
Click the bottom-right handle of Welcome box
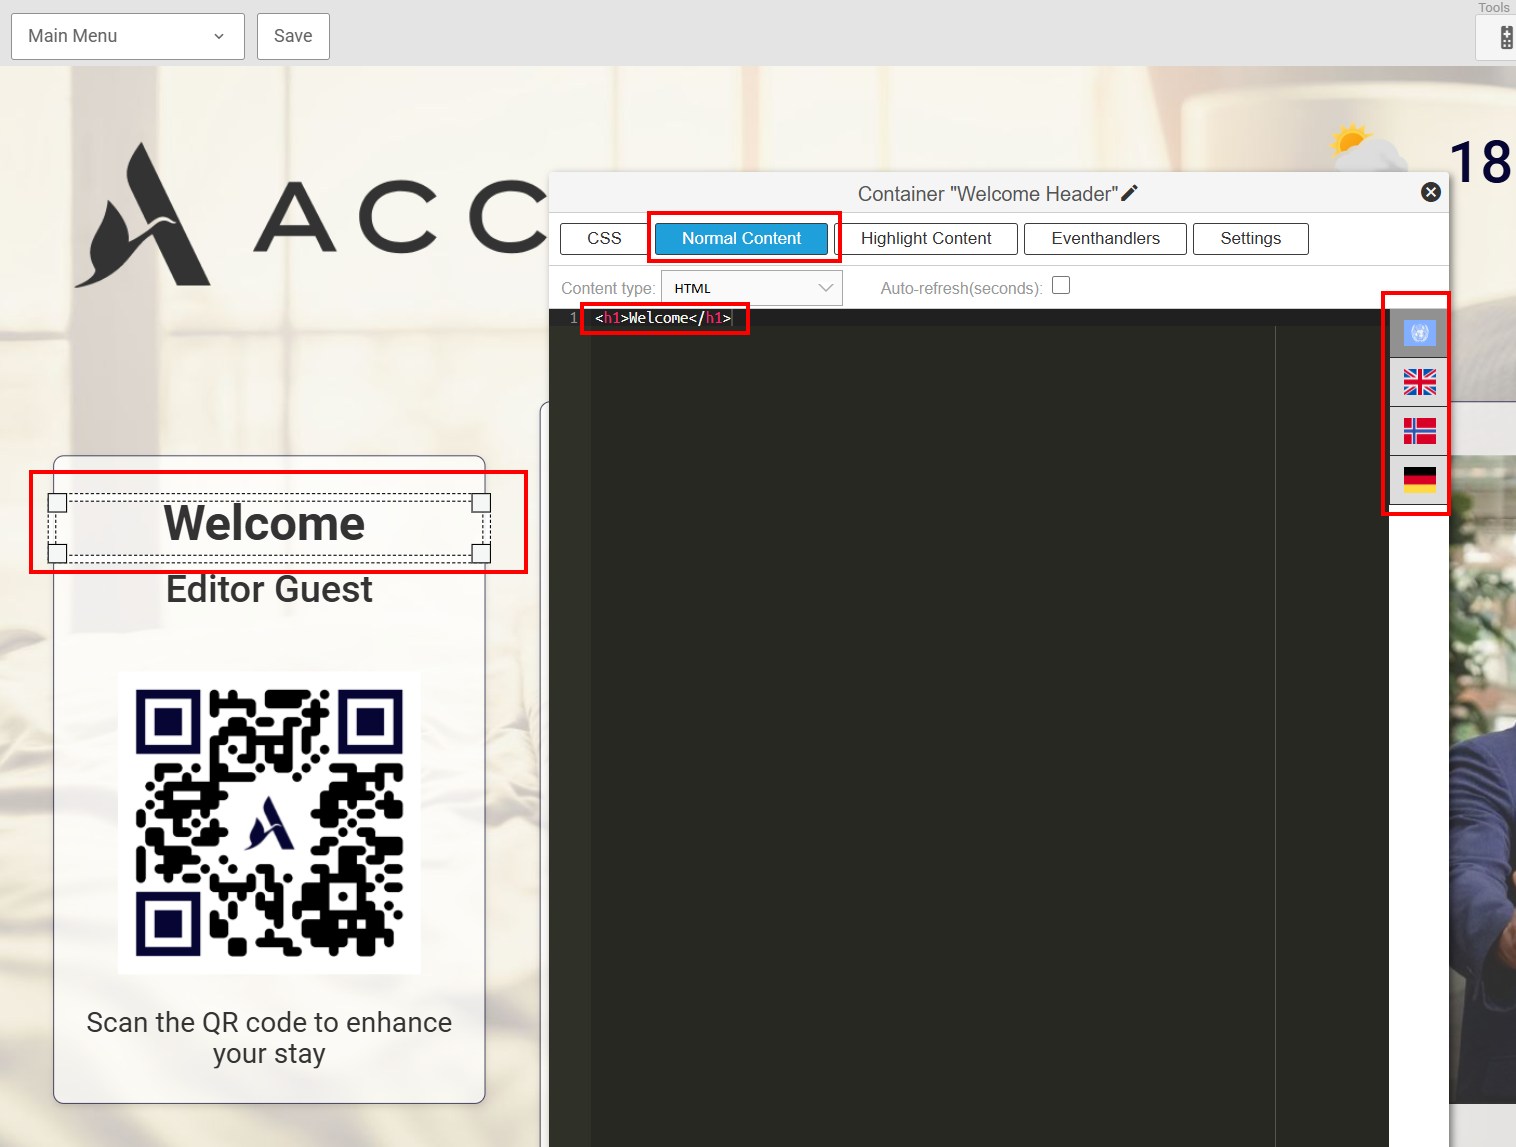(481, 553)
